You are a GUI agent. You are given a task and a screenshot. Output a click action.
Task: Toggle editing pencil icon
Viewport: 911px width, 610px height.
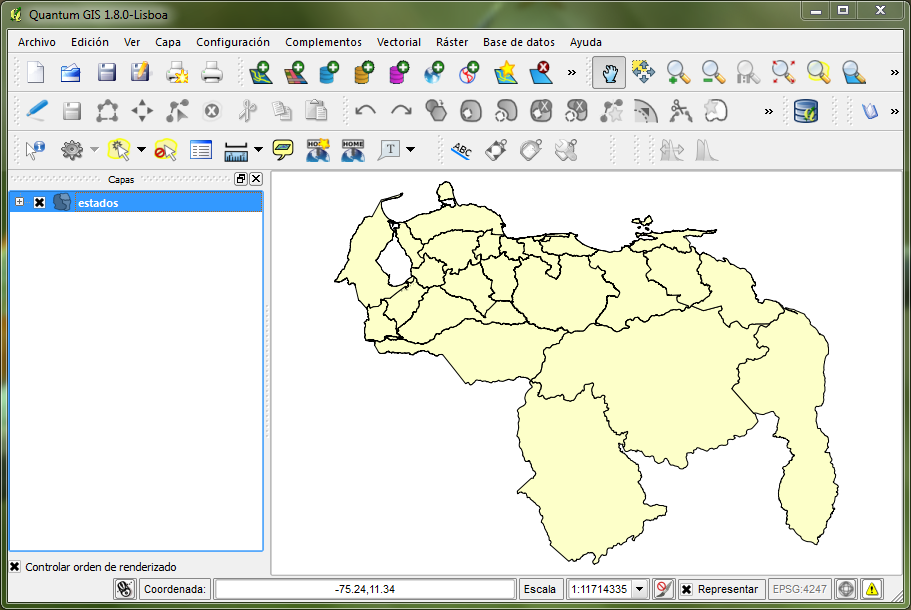[37, 110]
